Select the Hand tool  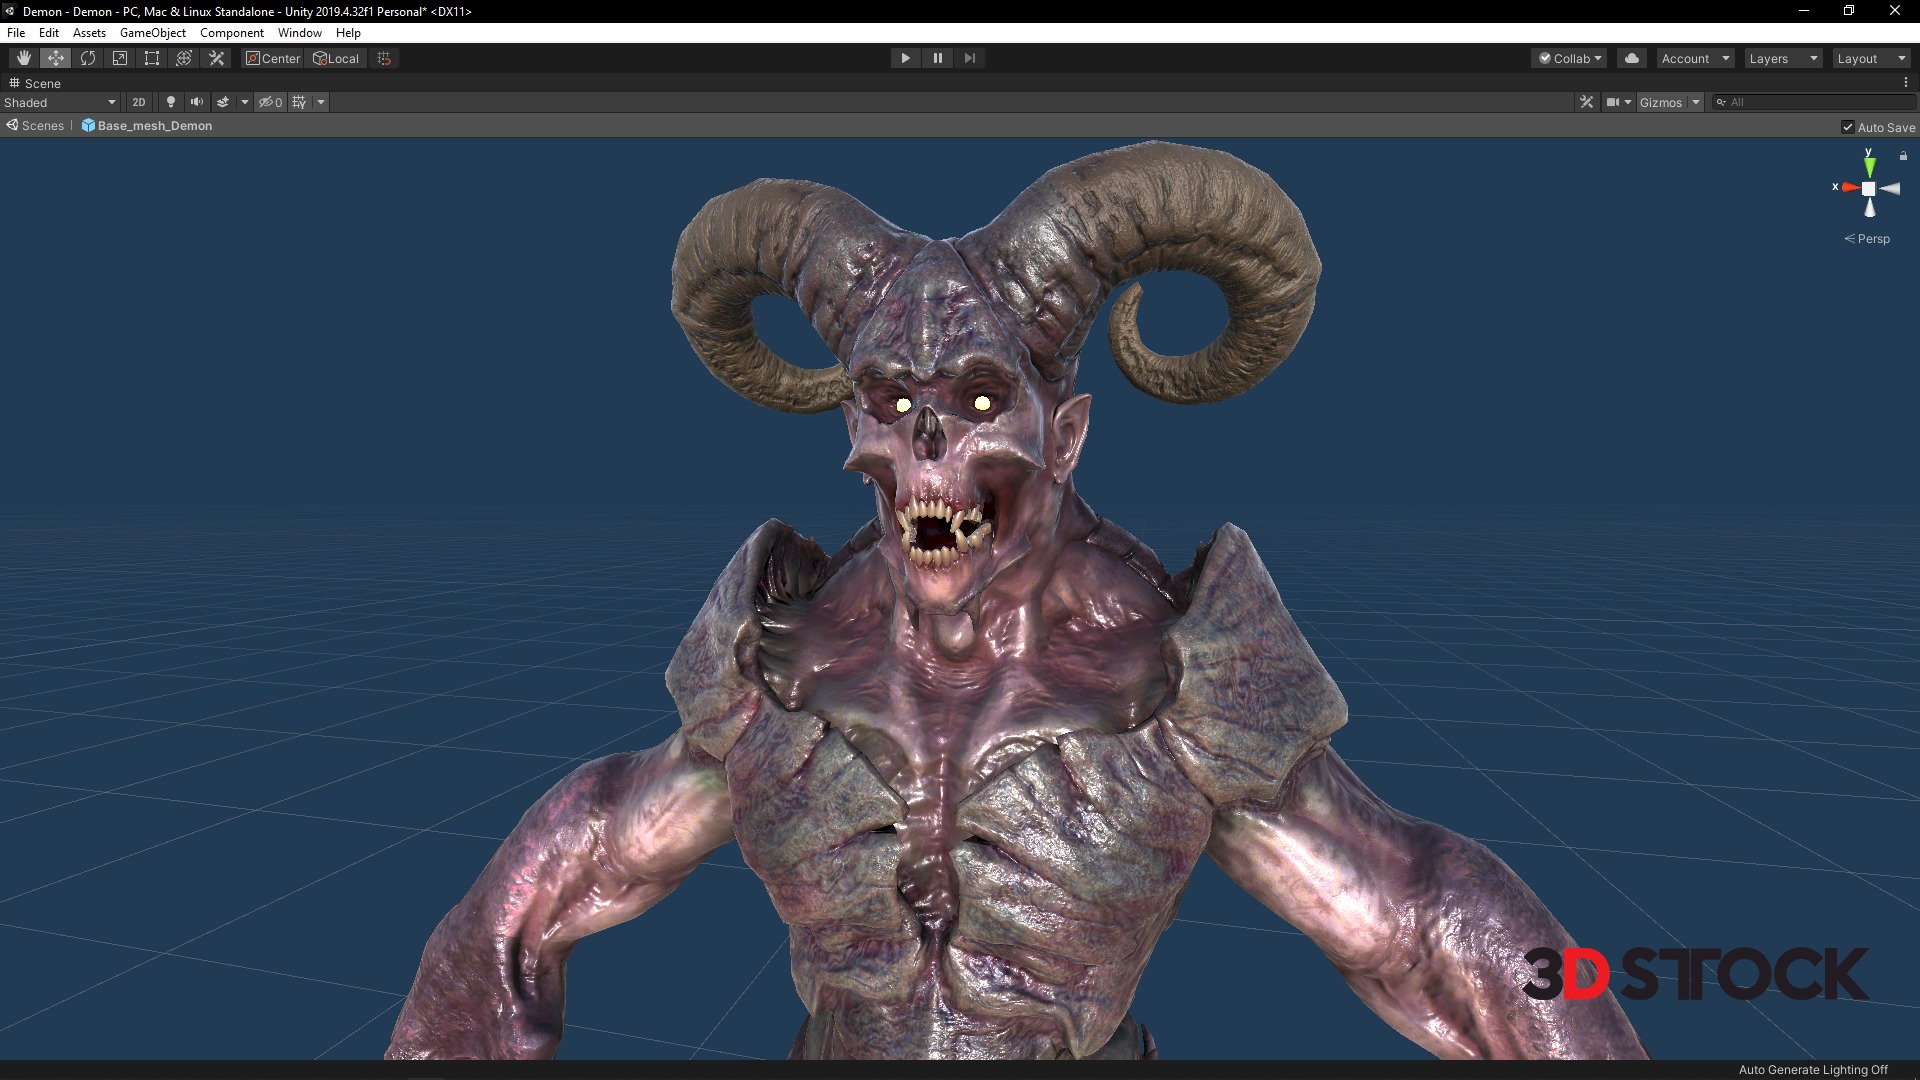pyautogui.click(x=23, y=58)
